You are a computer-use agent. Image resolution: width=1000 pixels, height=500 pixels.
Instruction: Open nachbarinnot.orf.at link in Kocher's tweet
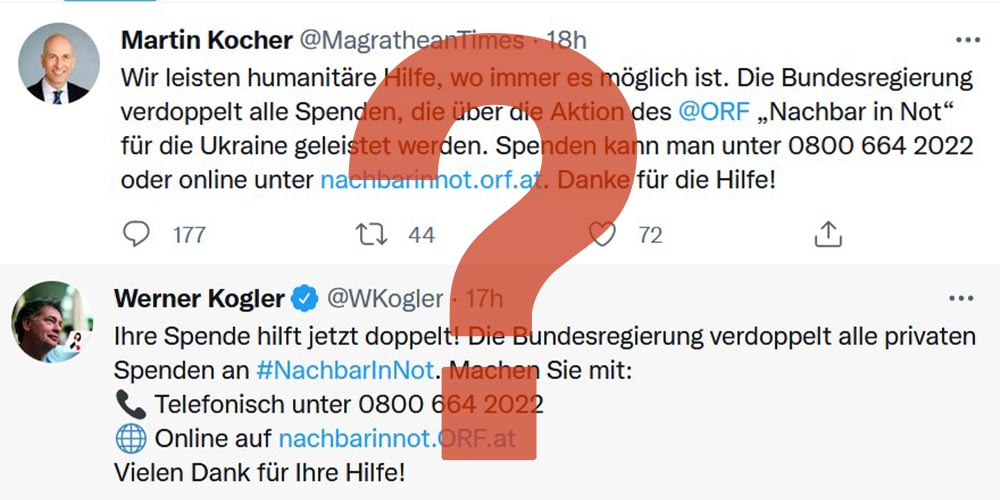[x=431, y=180]
